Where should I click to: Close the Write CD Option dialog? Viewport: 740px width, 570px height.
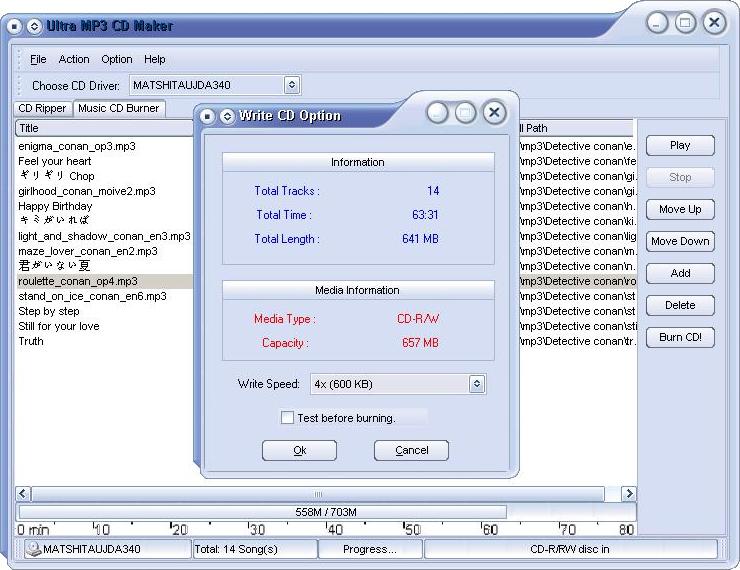click(x=494, y=113)
